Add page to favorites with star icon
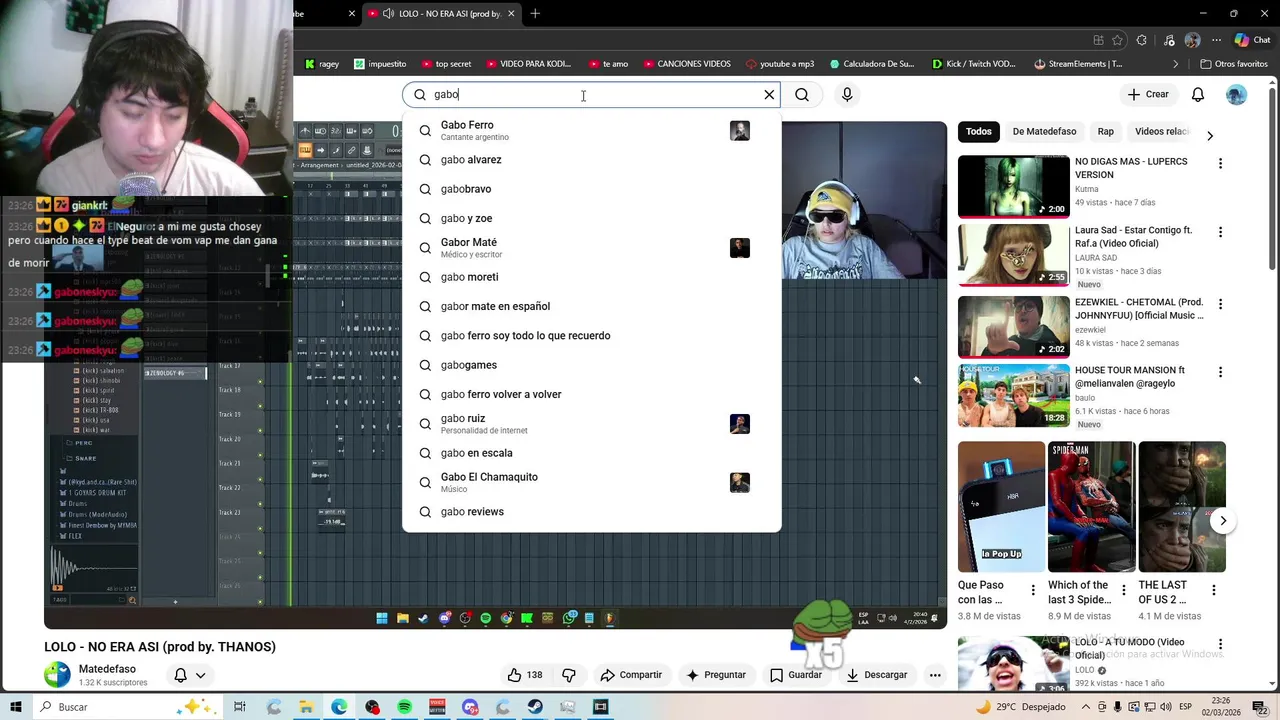This screenshot has width=1280, height=720. [x=1117, y=40]
